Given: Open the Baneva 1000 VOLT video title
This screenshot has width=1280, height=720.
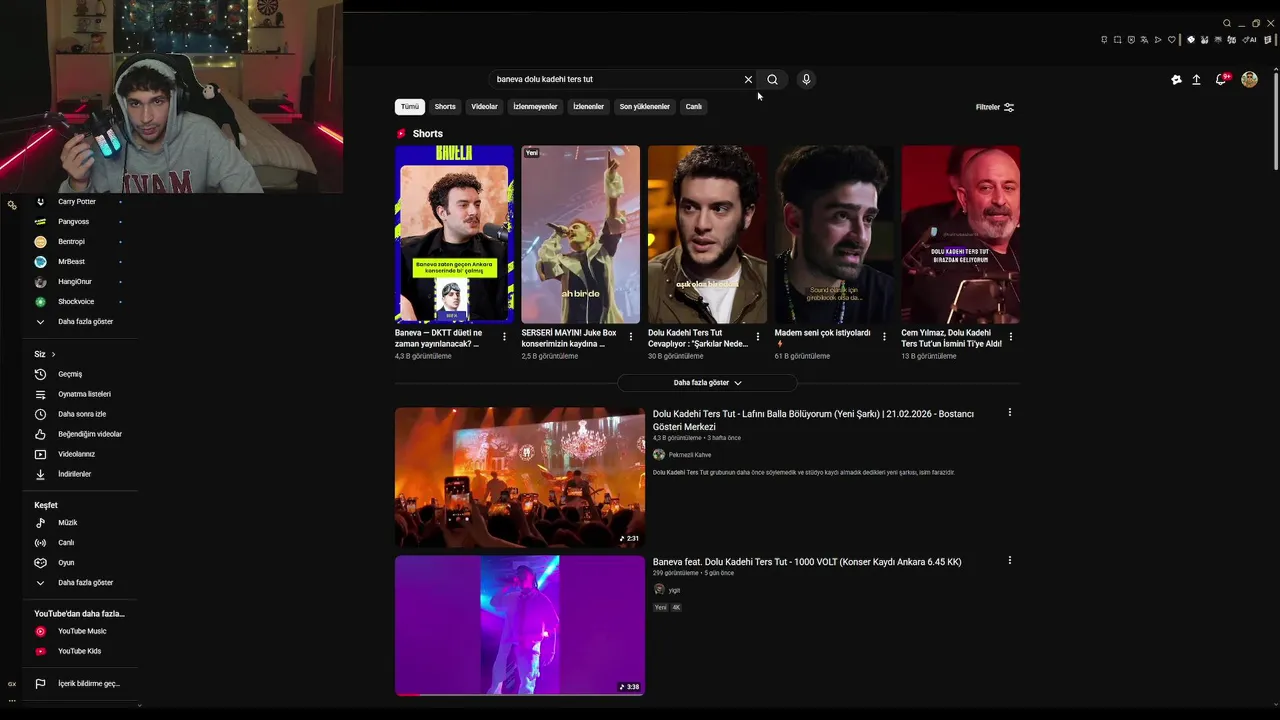Looking at the screenshot, I should [x=807, y=562].
